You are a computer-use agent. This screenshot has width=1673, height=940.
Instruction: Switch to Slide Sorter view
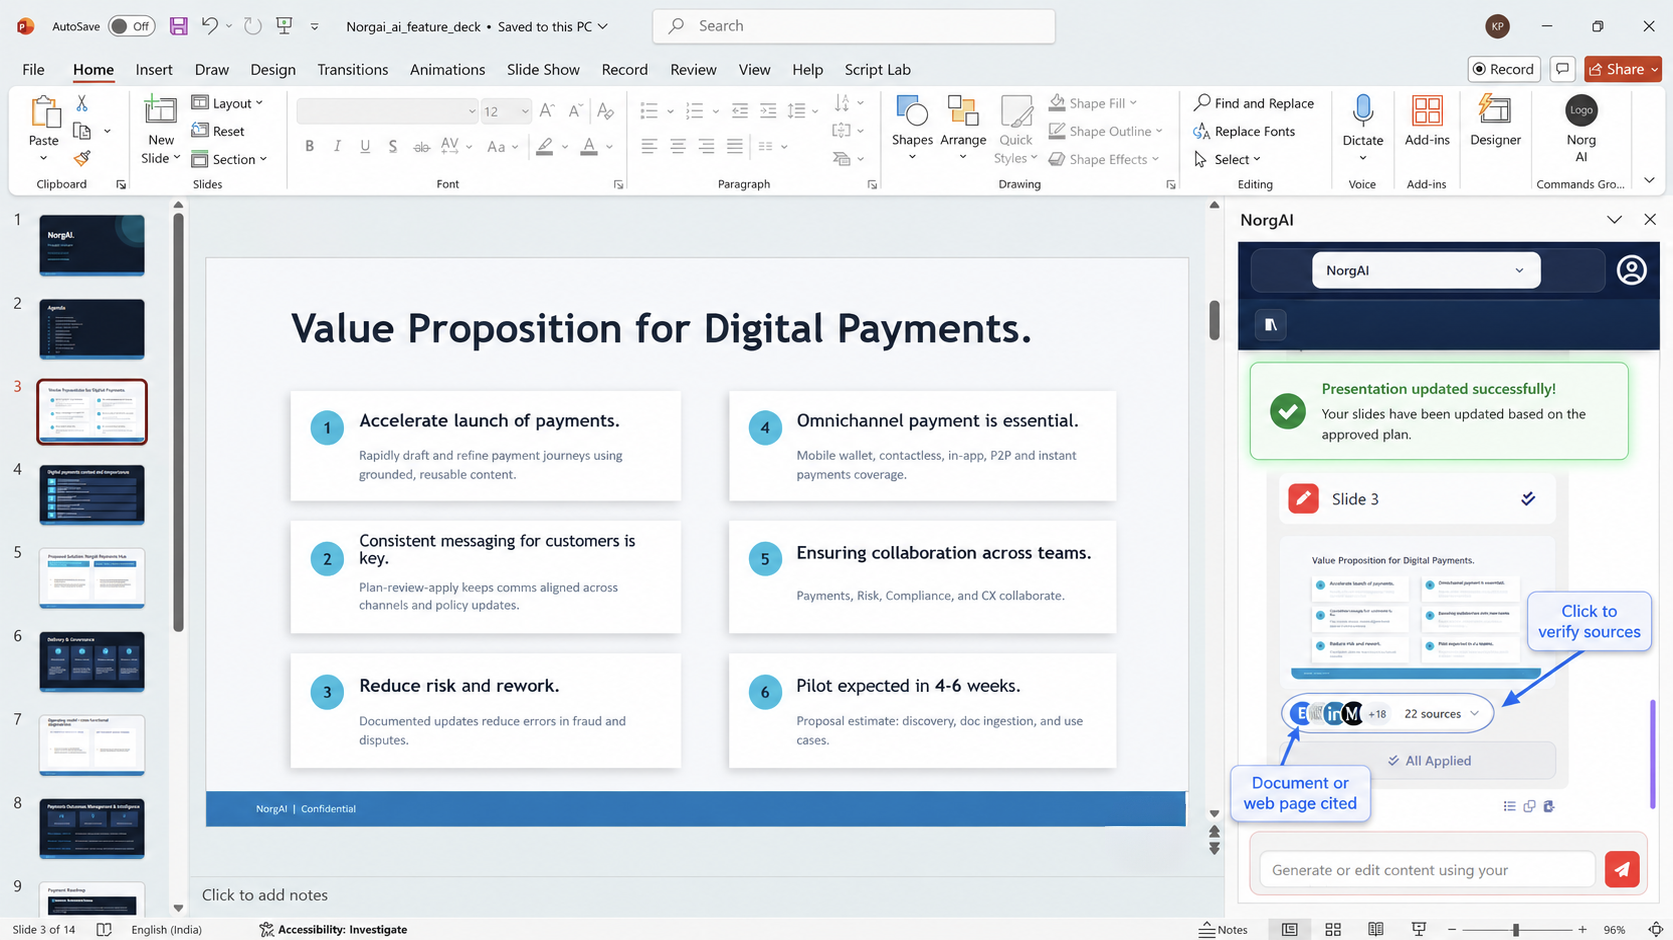click(1333, 929)
